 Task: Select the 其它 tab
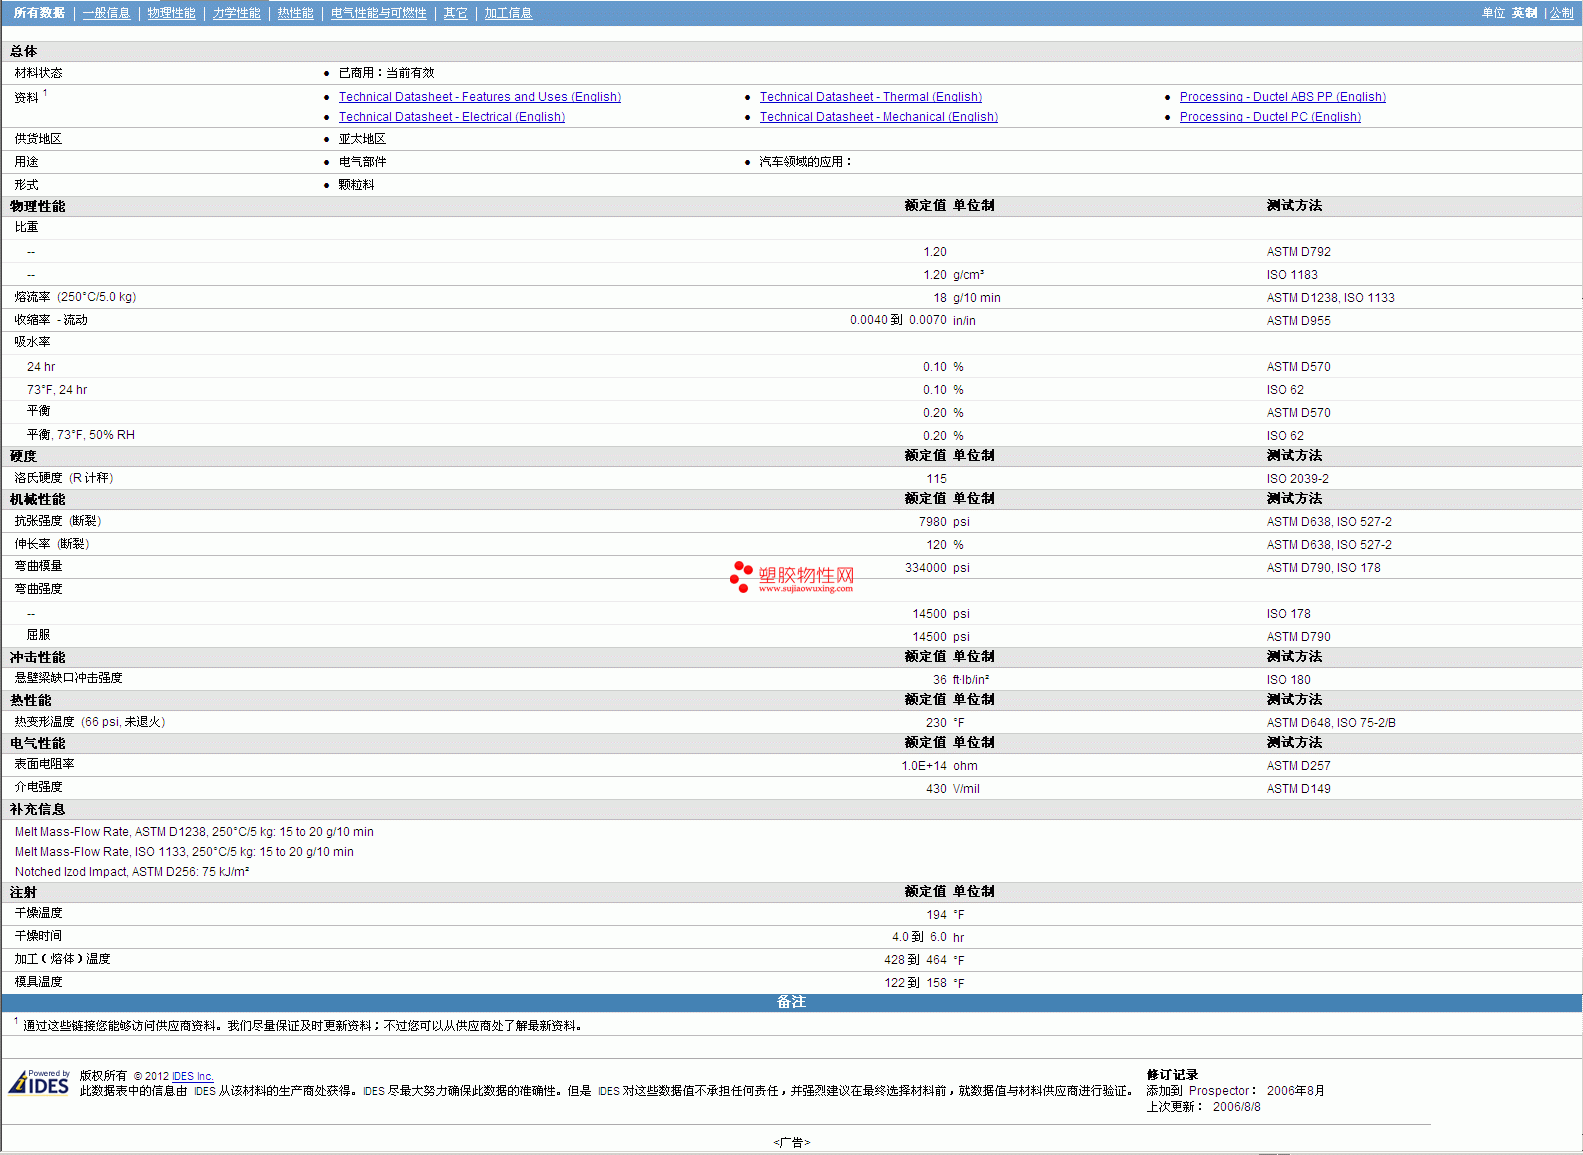pos(455,13)
